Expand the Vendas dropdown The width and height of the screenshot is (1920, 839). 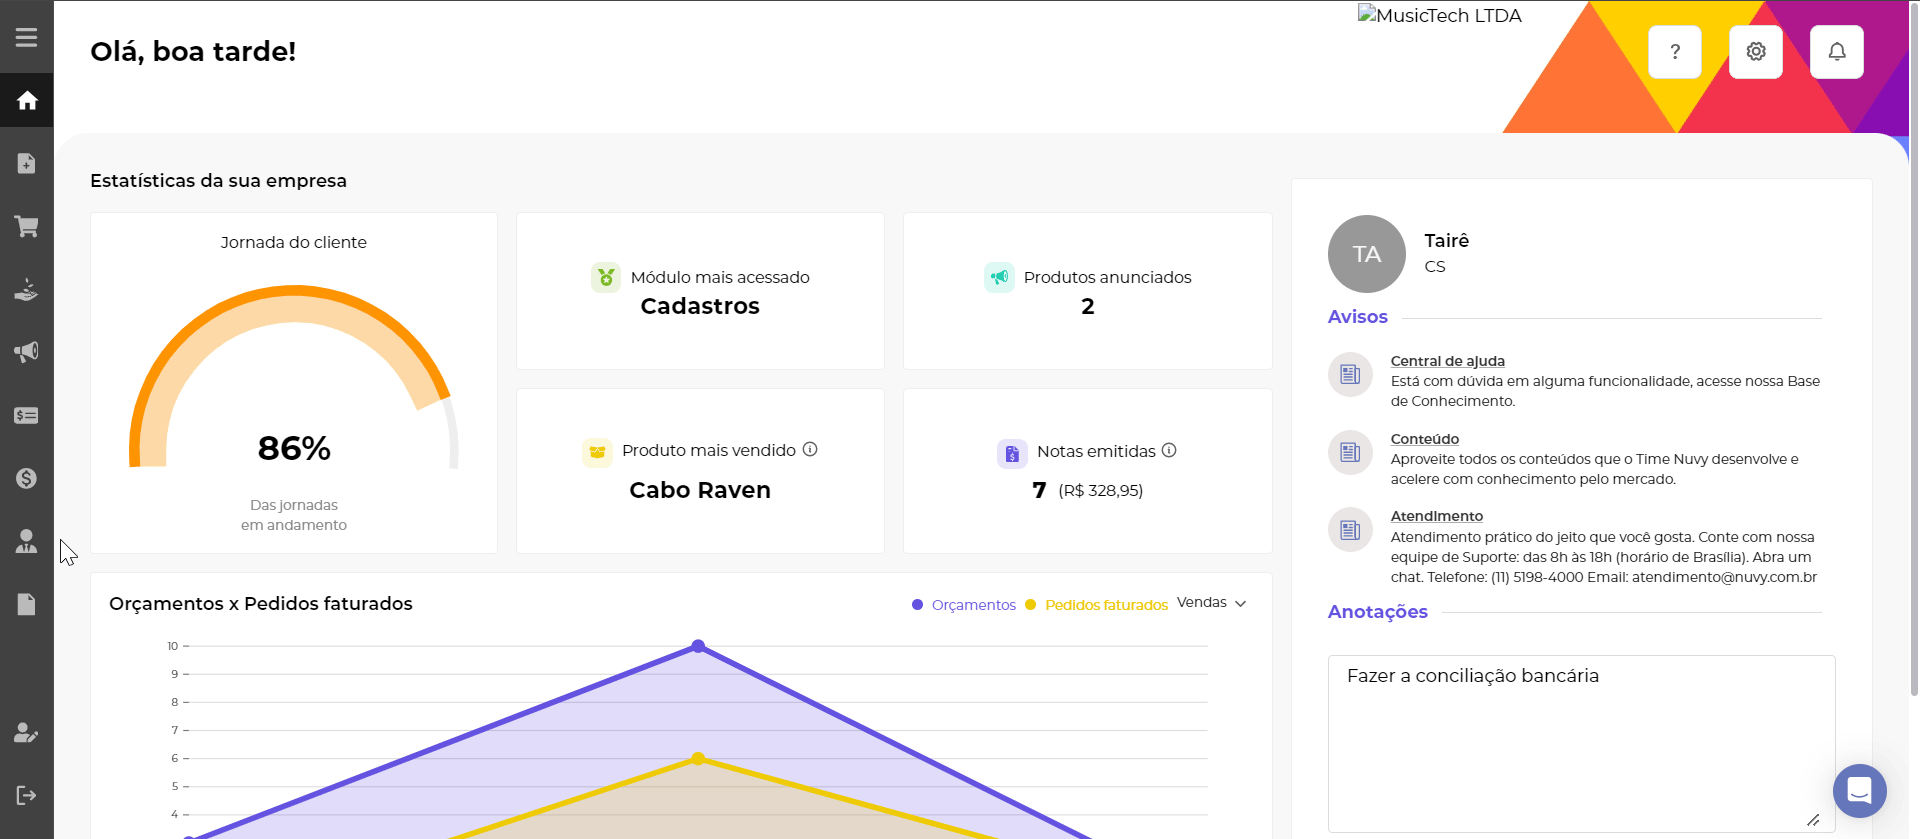click(1211, 603)
